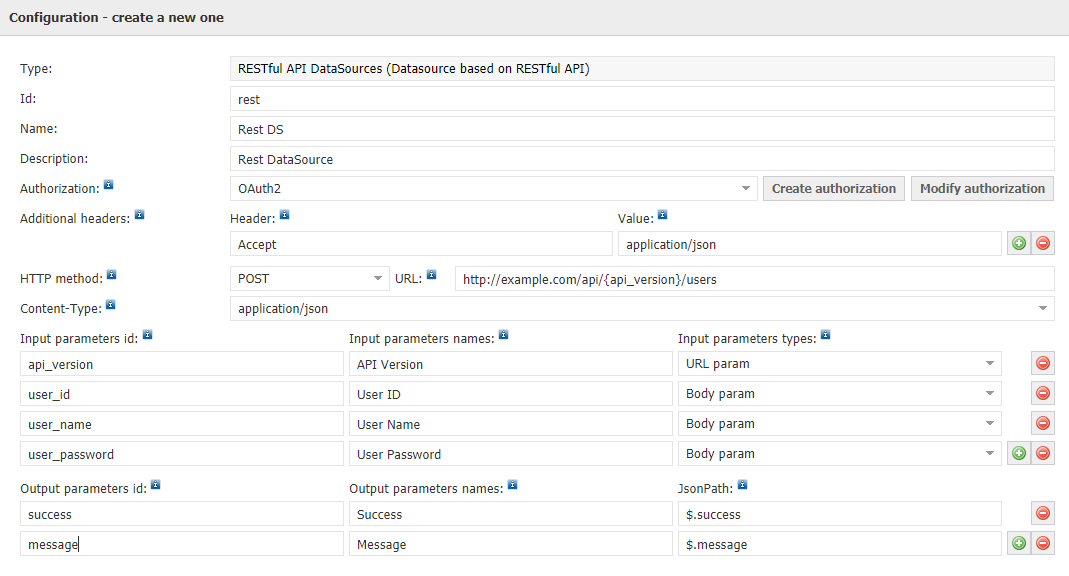Open type dropdown for user_password Body param
Image resolution: width=1069 pixels, height=576 pixels.
point(839,453)
